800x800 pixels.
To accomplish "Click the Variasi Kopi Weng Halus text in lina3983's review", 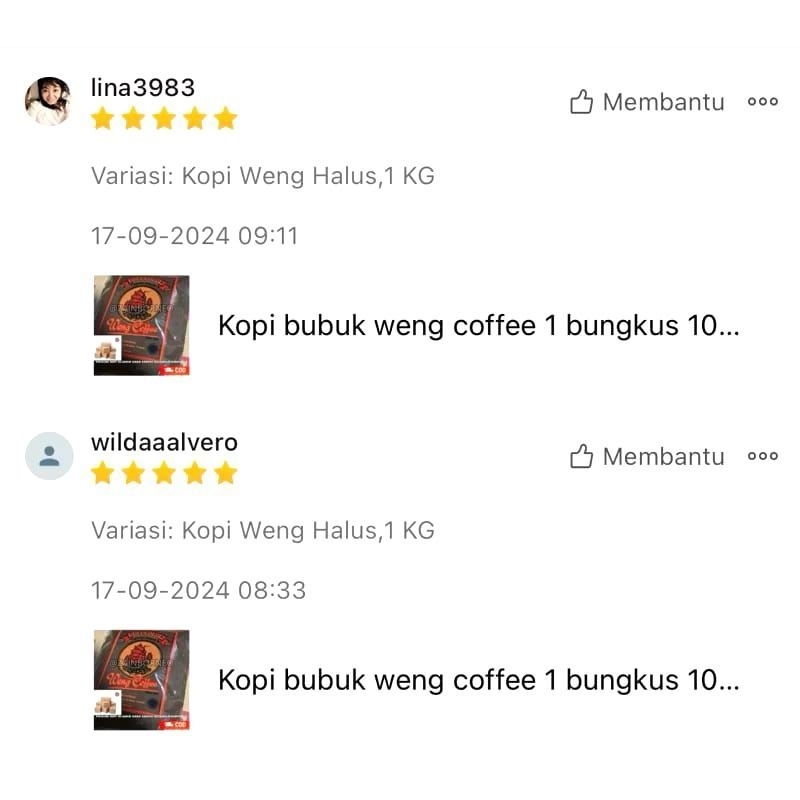I will 263,176.
